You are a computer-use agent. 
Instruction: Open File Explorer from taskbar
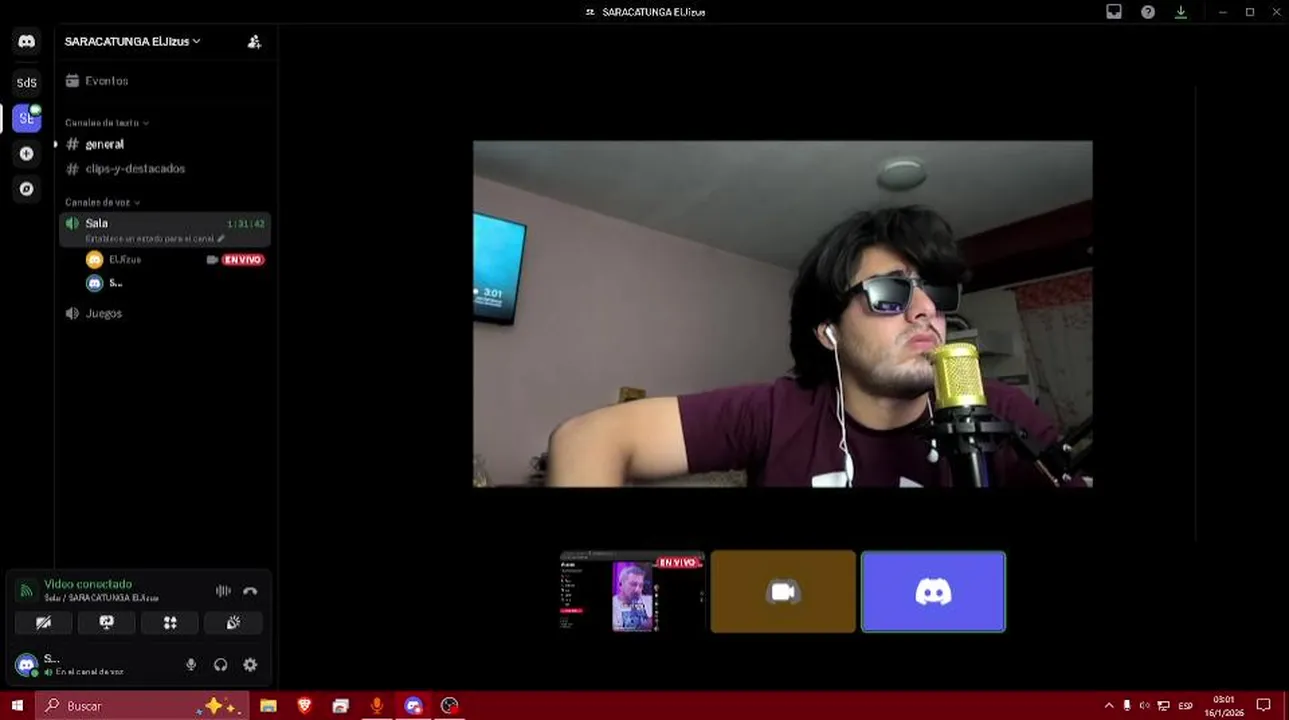click(268, 706)
